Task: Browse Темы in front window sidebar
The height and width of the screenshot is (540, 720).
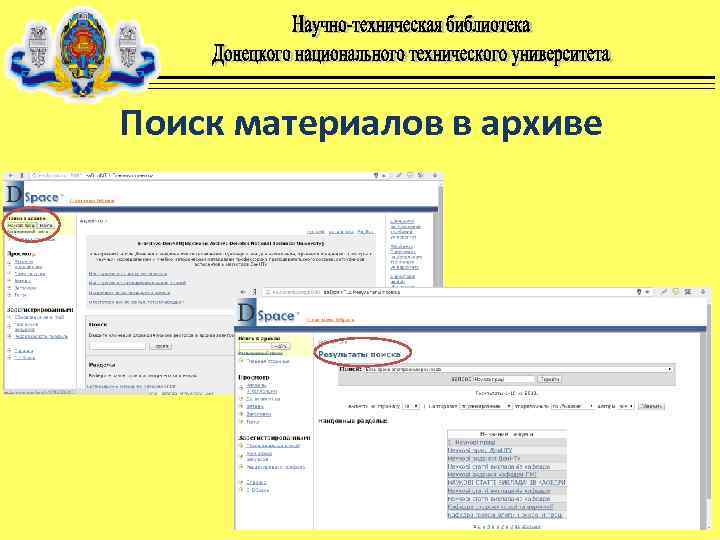Action: coord(253,421)
